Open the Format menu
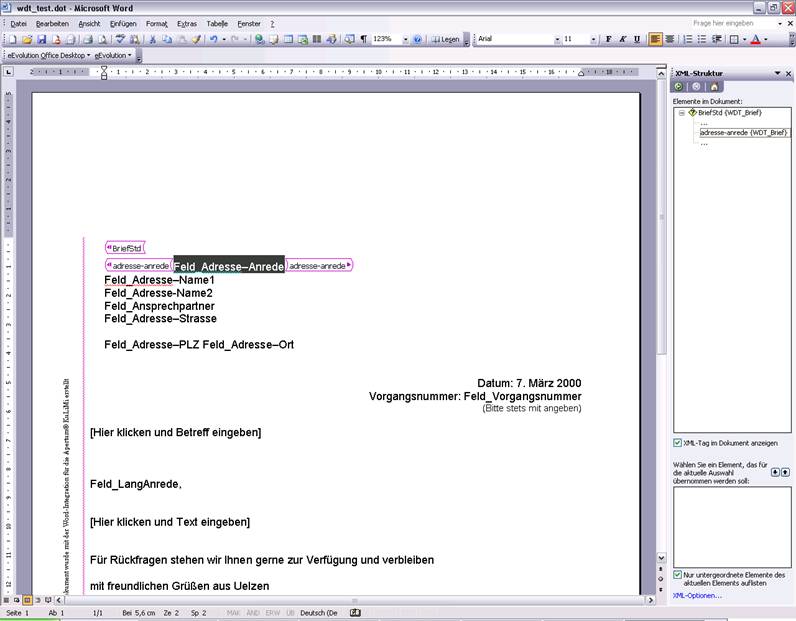This screenshot has height=621, width=796. tap(156, 24)
